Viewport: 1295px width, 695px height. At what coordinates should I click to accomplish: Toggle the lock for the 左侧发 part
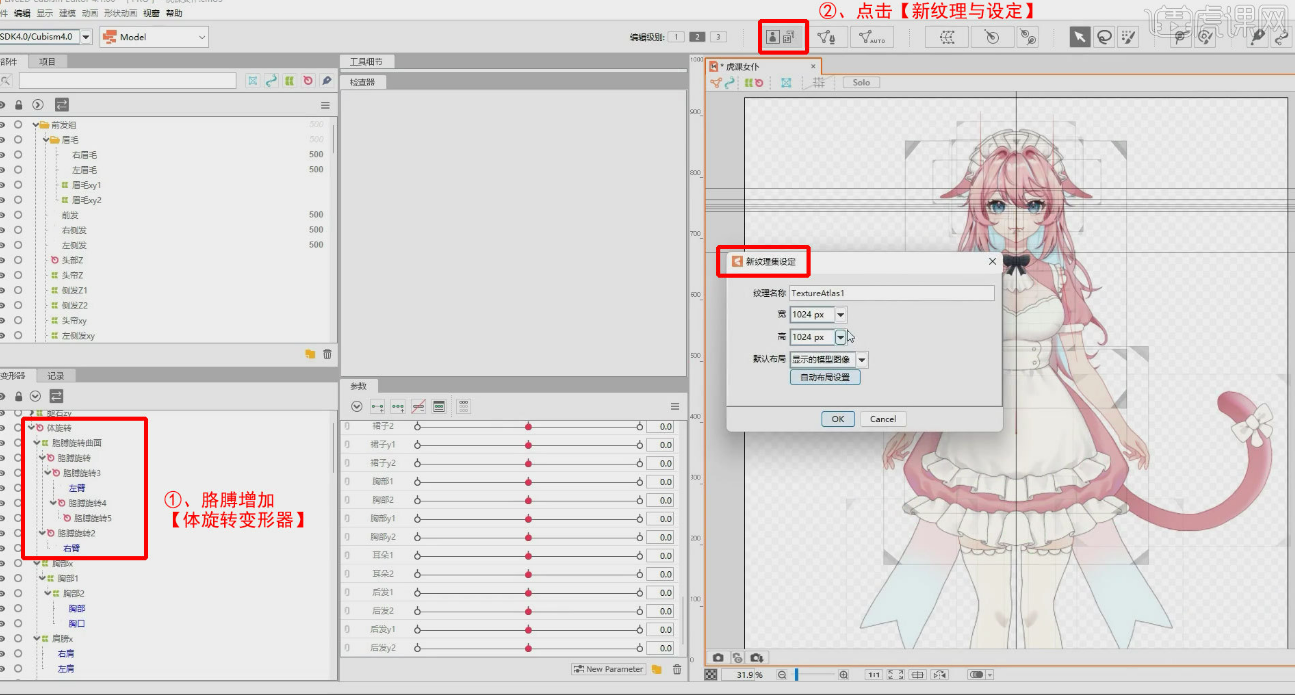18,245
